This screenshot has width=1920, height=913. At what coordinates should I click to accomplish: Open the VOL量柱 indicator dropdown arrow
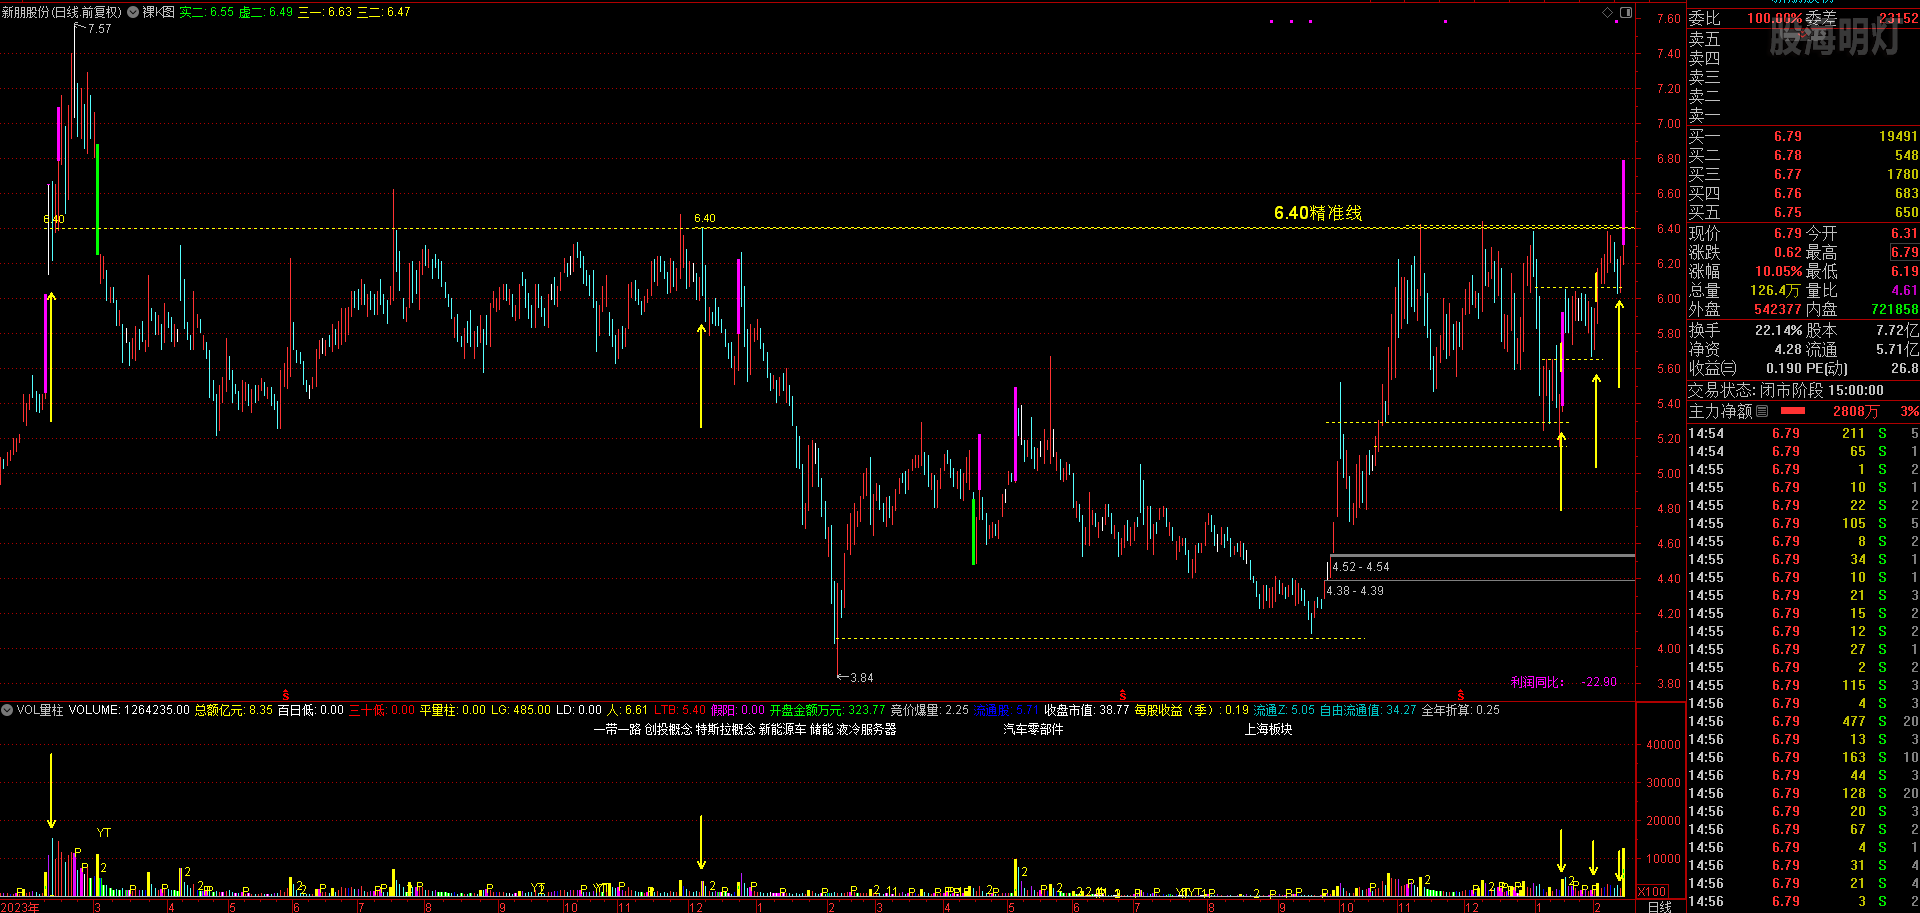(x=7, y=710)
